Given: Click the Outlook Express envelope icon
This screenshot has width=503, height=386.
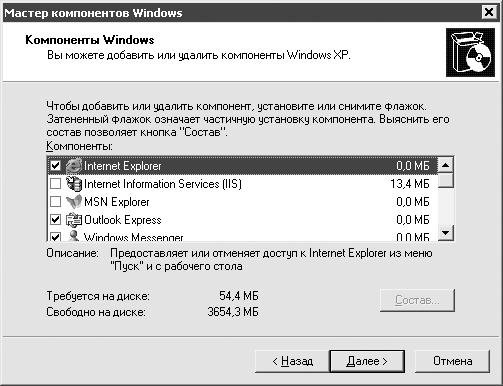Looking at the screenshot, I should tap(74, 220).
